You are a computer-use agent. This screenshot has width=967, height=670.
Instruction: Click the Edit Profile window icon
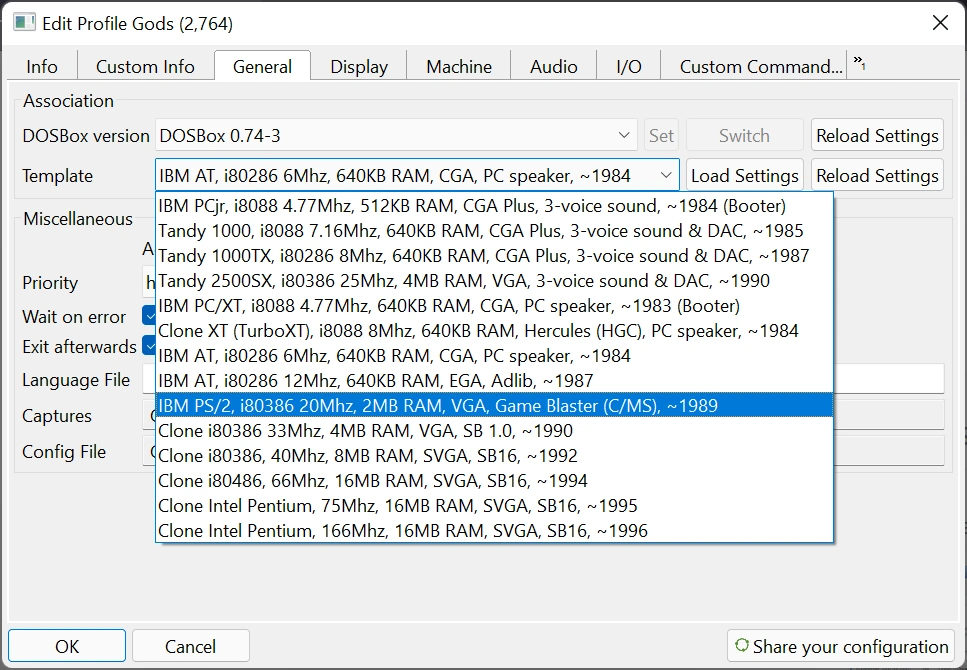(x=24, y=23)
